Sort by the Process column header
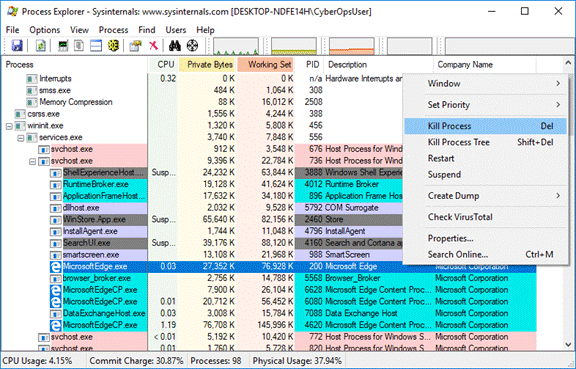The image size is (576, 369). click(75, 65)
